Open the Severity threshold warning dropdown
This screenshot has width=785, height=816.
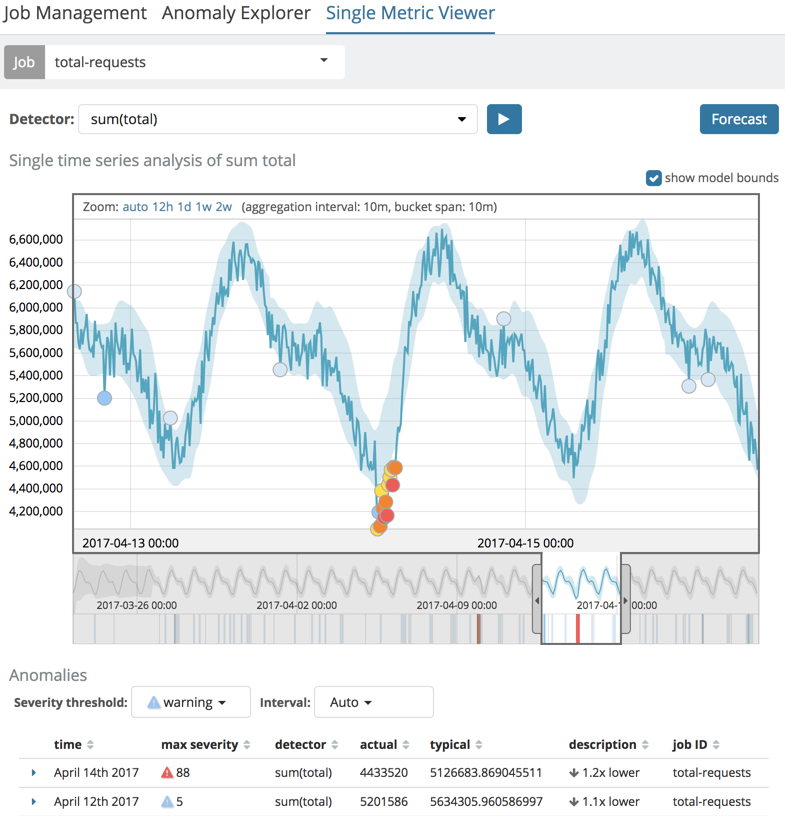tap(186, 702)
